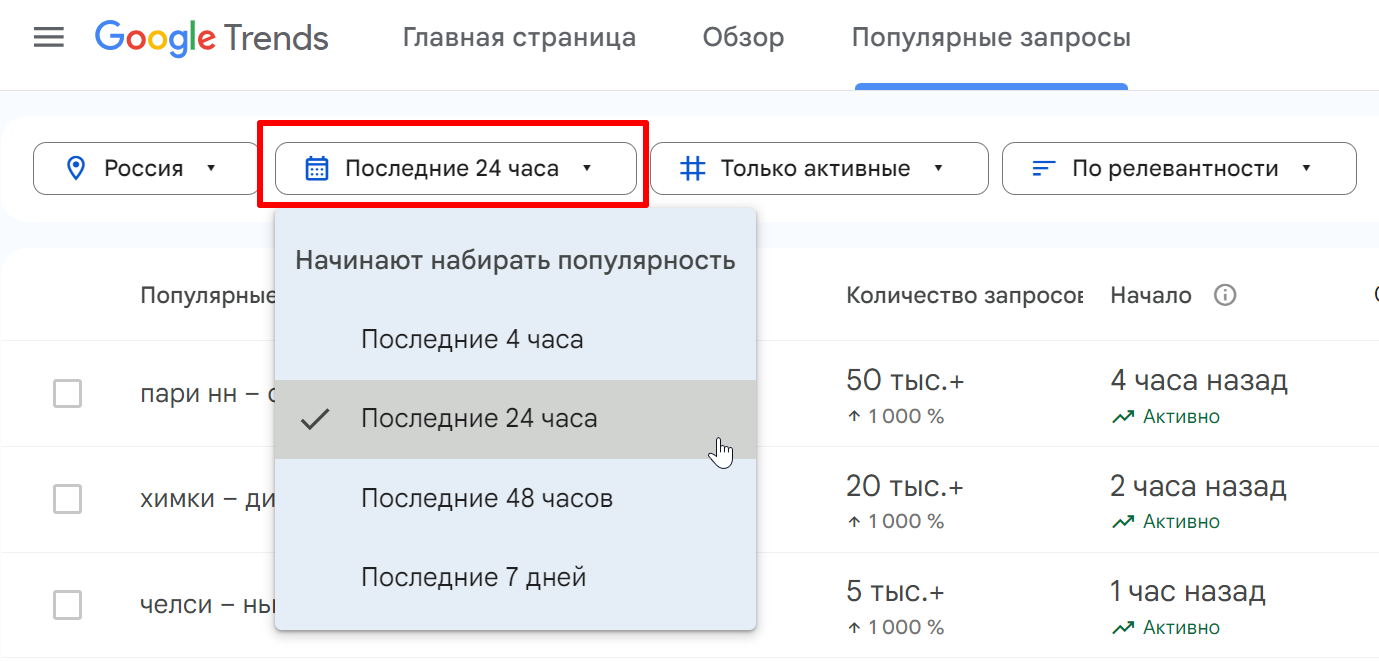1379x662 pixels.
Task: Select the checkbox for химки row
Action: 67,498
